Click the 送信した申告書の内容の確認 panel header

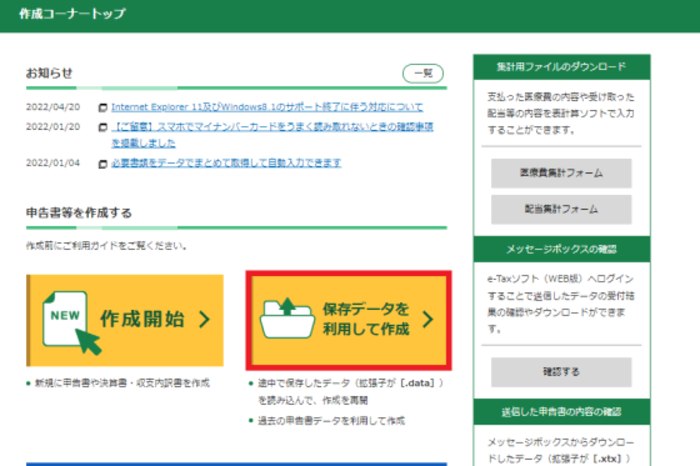pyautogui.click(x=561, y=412)
